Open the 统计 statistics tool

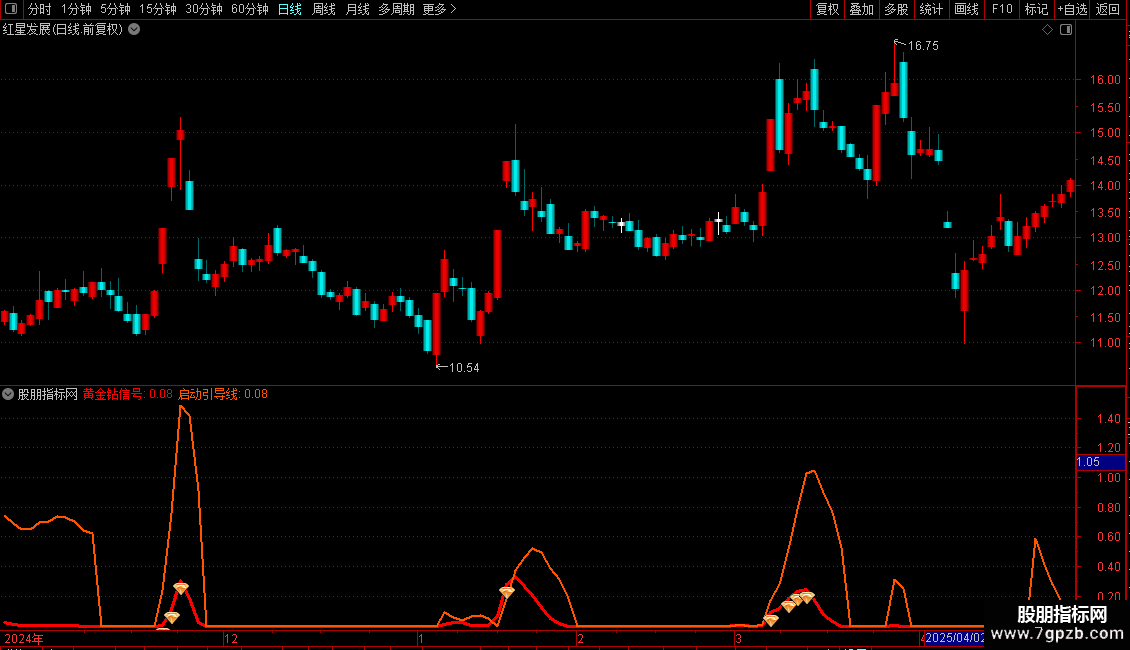931,9
